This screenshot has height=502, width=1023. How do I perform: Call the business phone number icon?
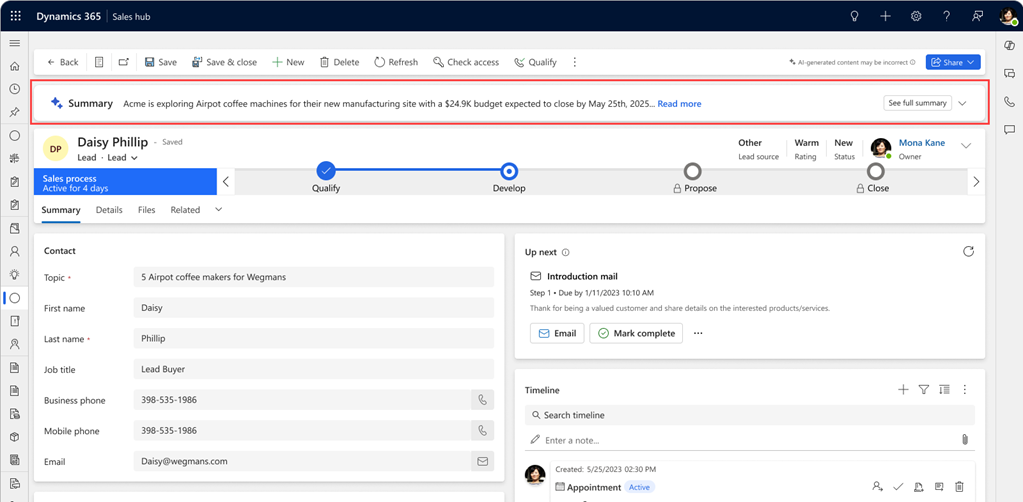[482, 400]
